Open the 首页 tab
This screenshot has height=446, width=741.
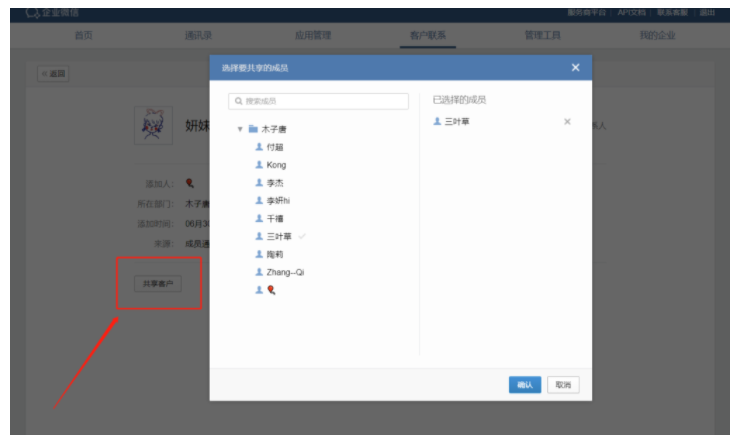tap(84, 35)
